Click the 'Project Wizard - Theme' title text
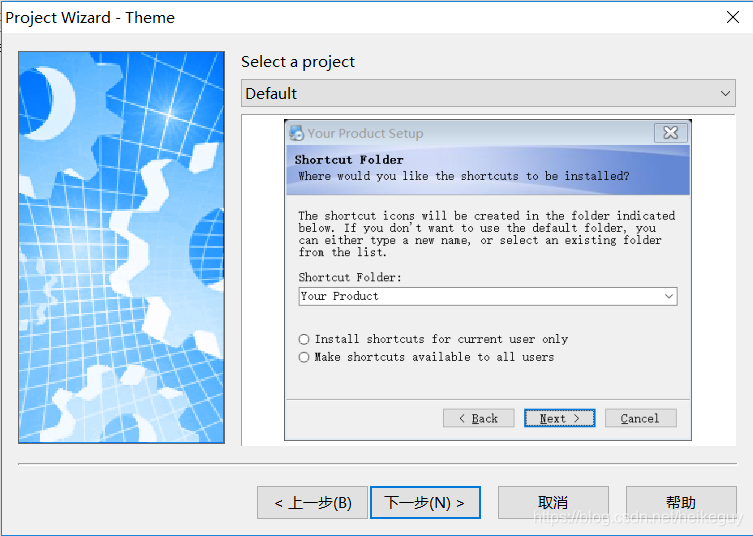Viewport: 753px width, 536px height. coord(90,18)
